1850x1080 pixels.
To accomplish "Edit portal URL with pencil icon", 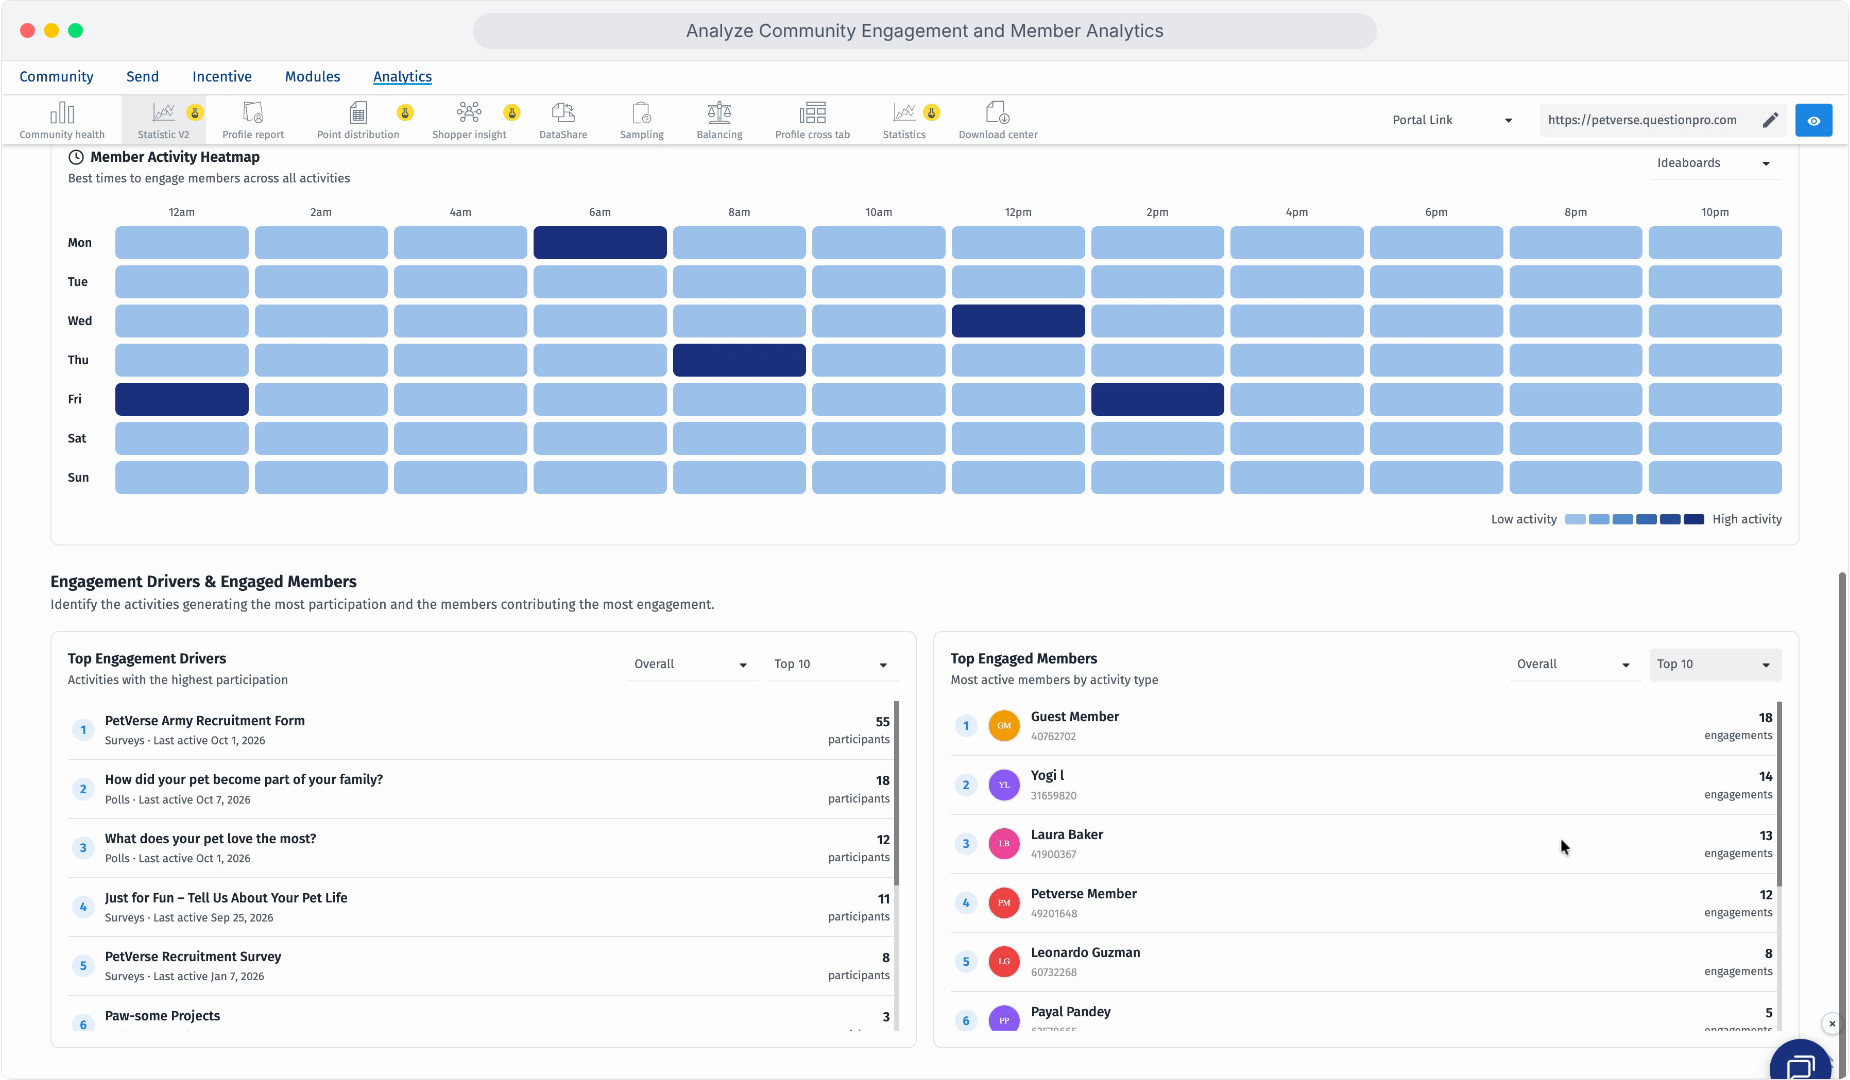I will pyautogui.click(x=1770, y=120).
